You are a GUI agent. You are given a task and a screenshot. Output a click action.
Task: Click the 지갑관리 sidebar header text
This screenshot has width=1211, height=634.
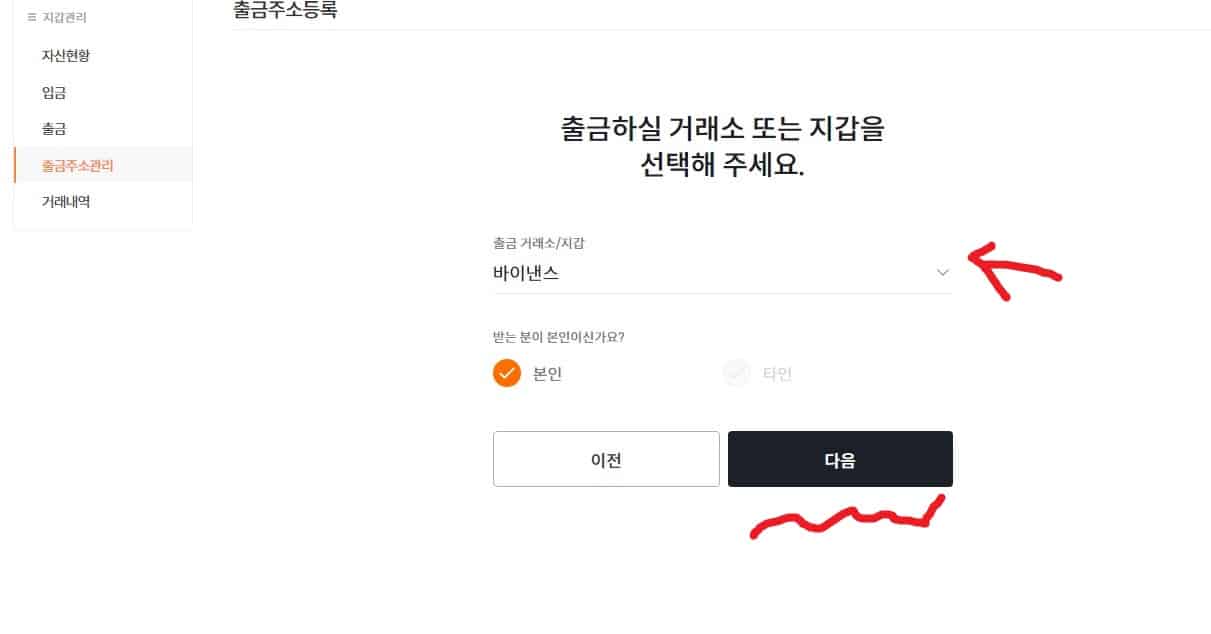coord(64,17)
